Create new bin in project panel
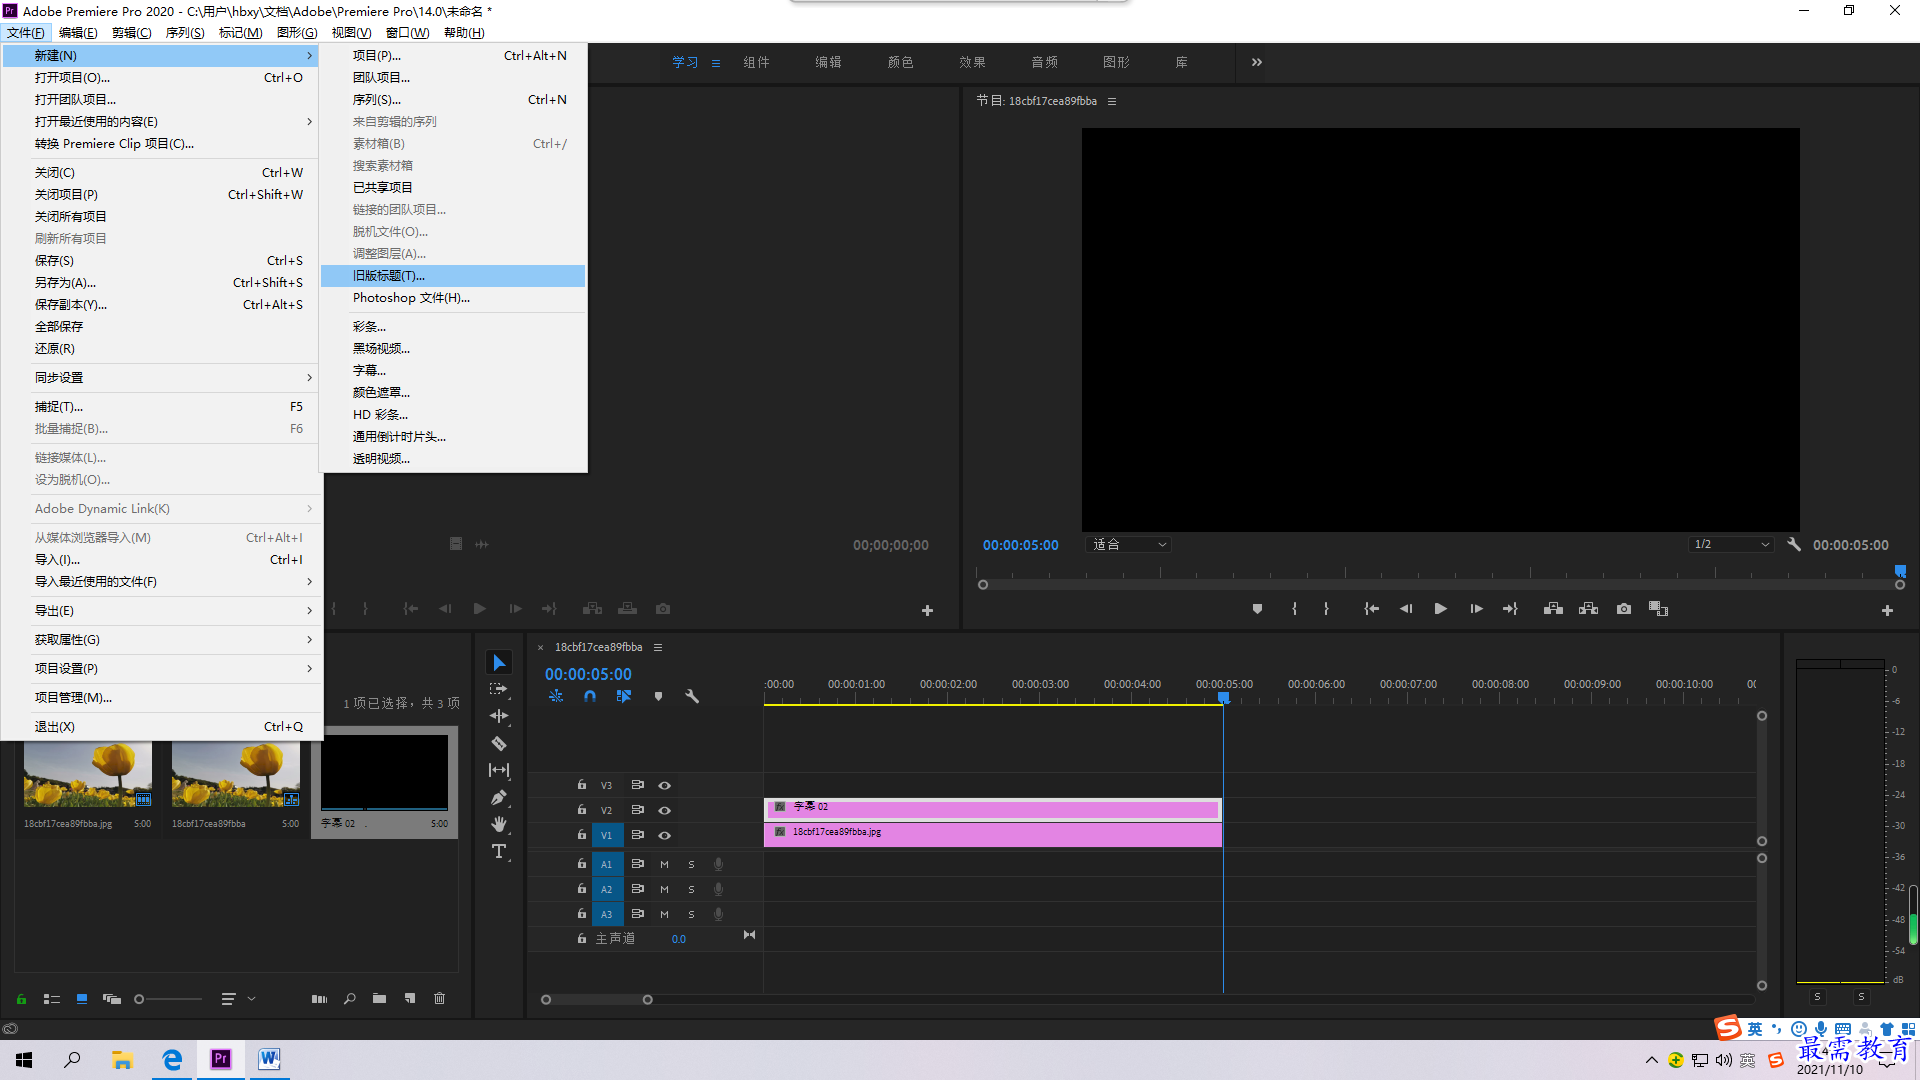Viewport: 1920px width, 1080px height. pyautogui.click(x=379, y=998)
